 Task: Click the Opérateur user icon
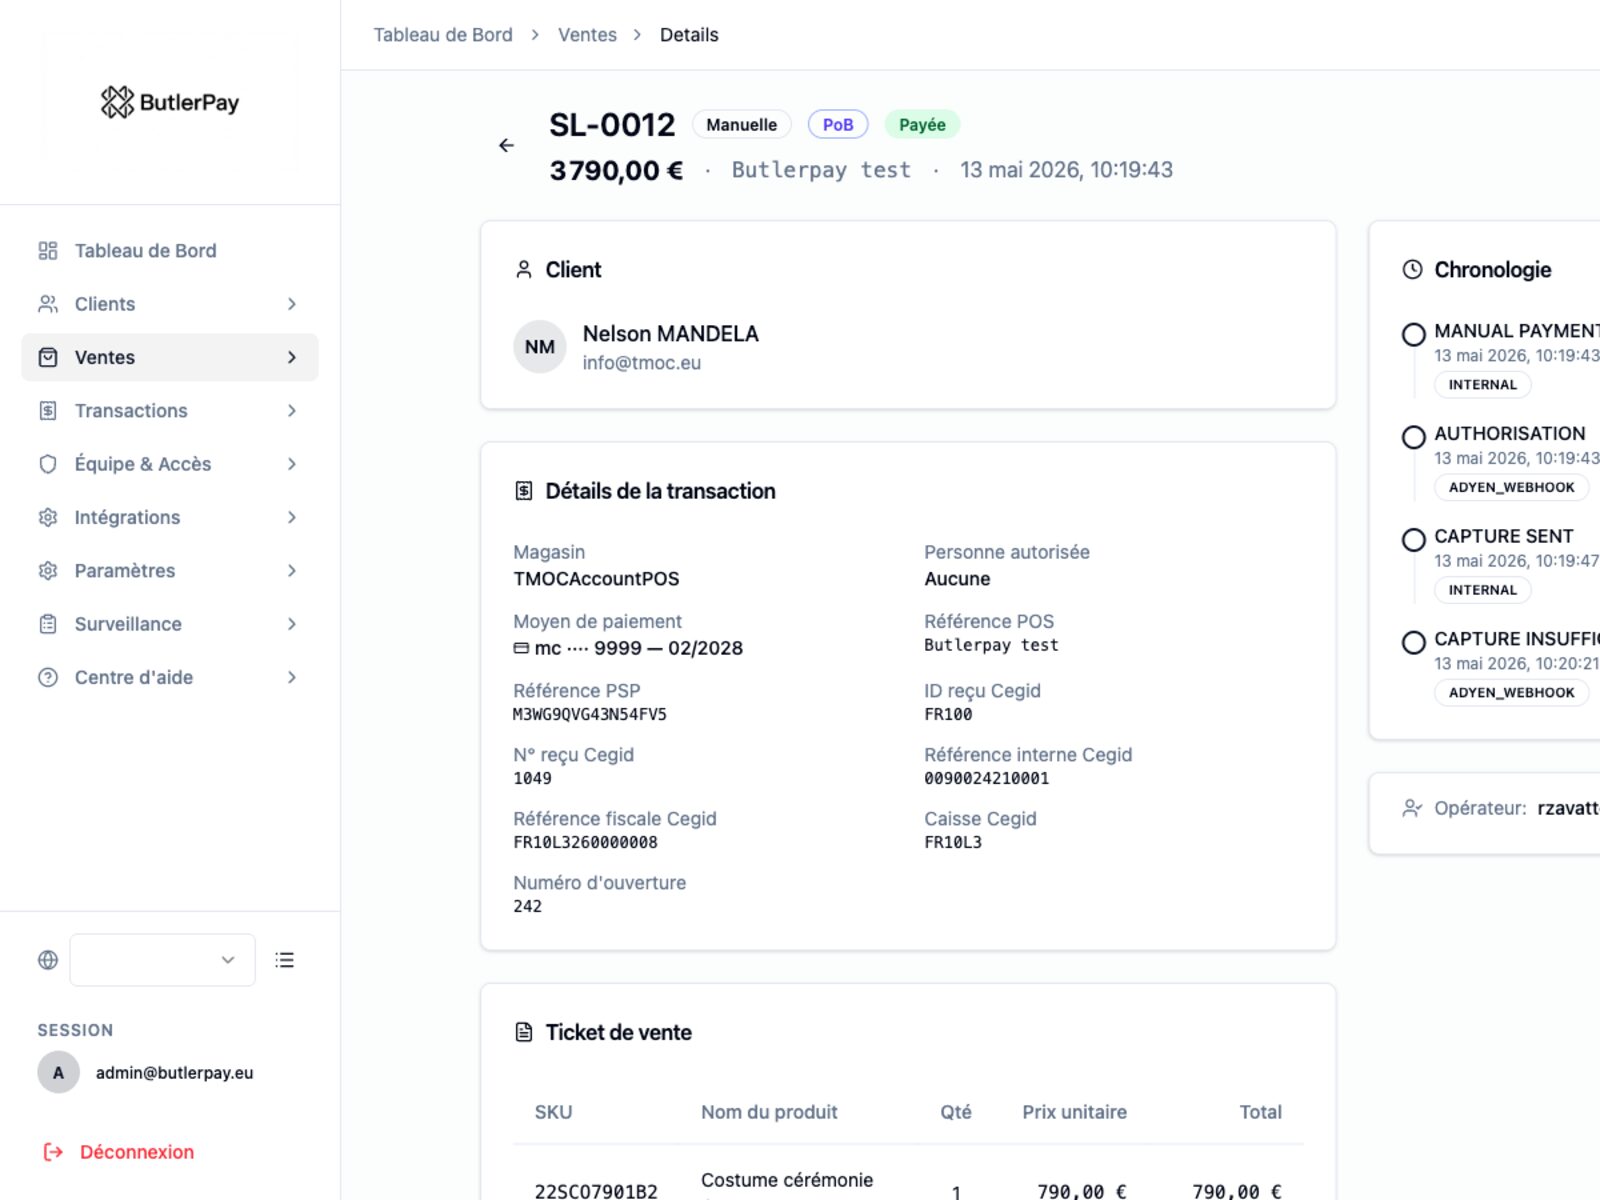[x=1412, y=808]
